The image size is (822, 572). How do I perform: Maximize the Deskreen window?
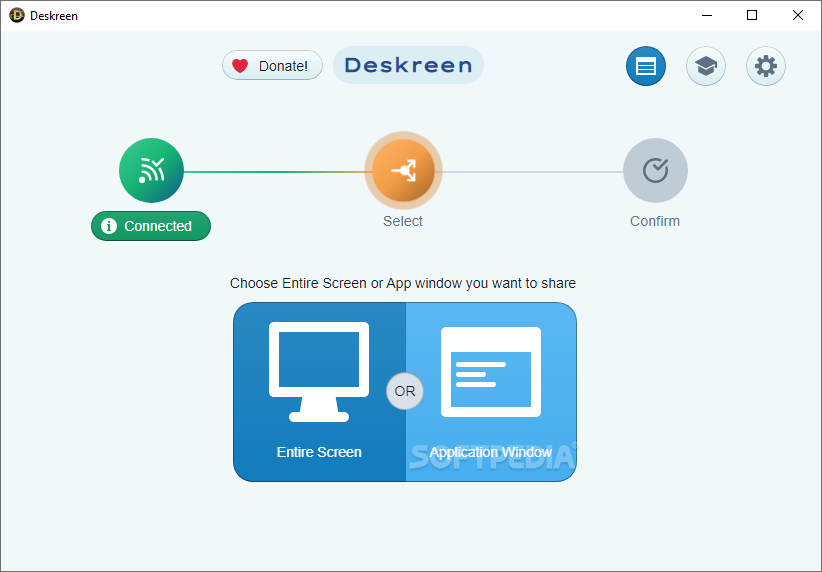752,15
